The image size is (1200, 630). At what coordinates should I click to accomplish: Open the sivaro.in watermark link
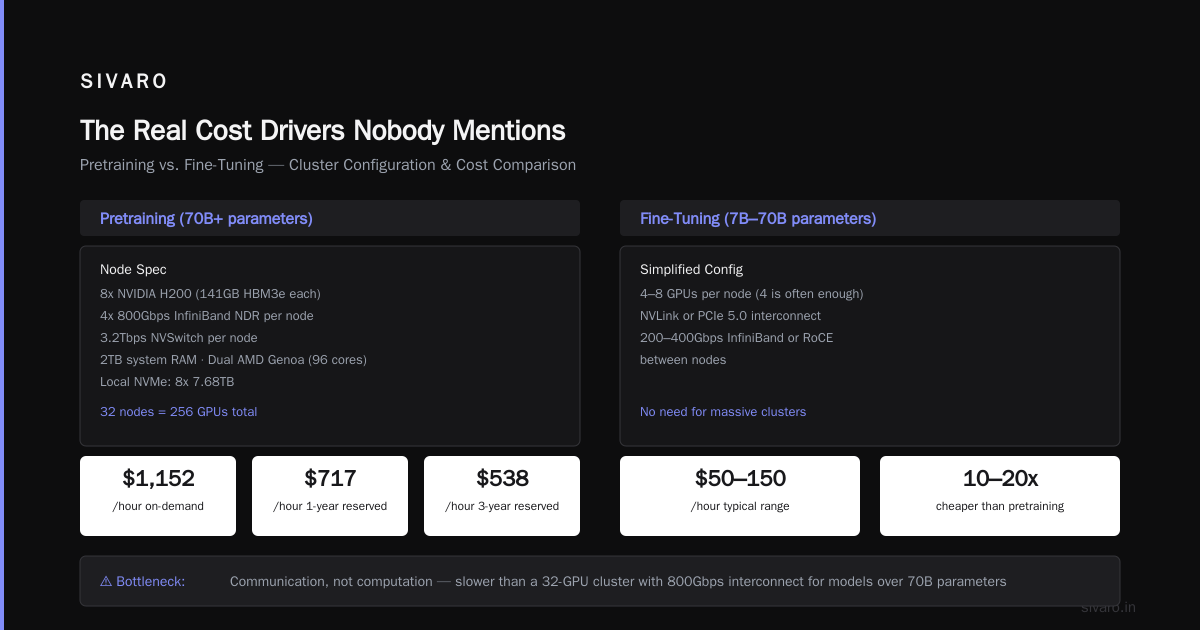click(x=1108, y=607)
